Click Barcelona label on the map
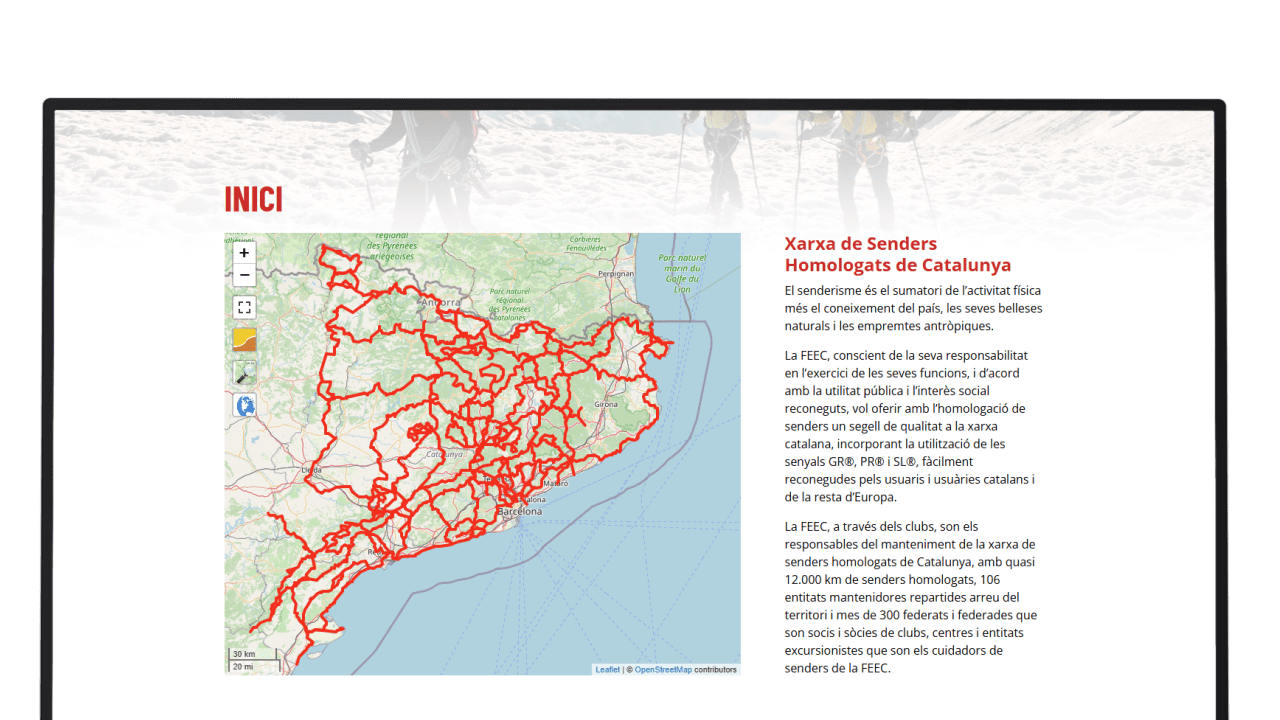 520,511
